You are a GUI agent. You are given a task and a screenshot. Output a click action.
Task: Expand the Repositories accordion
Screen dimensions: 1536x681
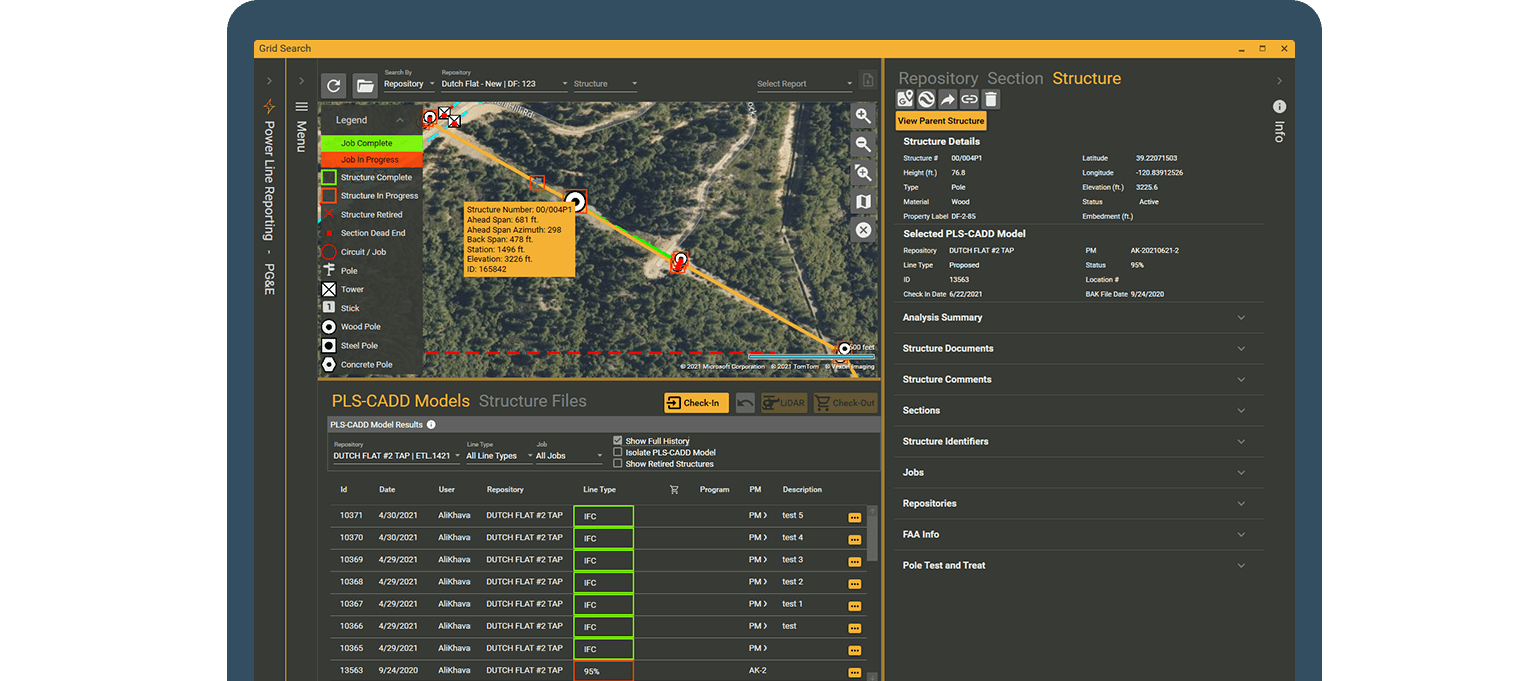pyautogui.click(x=1079, y=504)
